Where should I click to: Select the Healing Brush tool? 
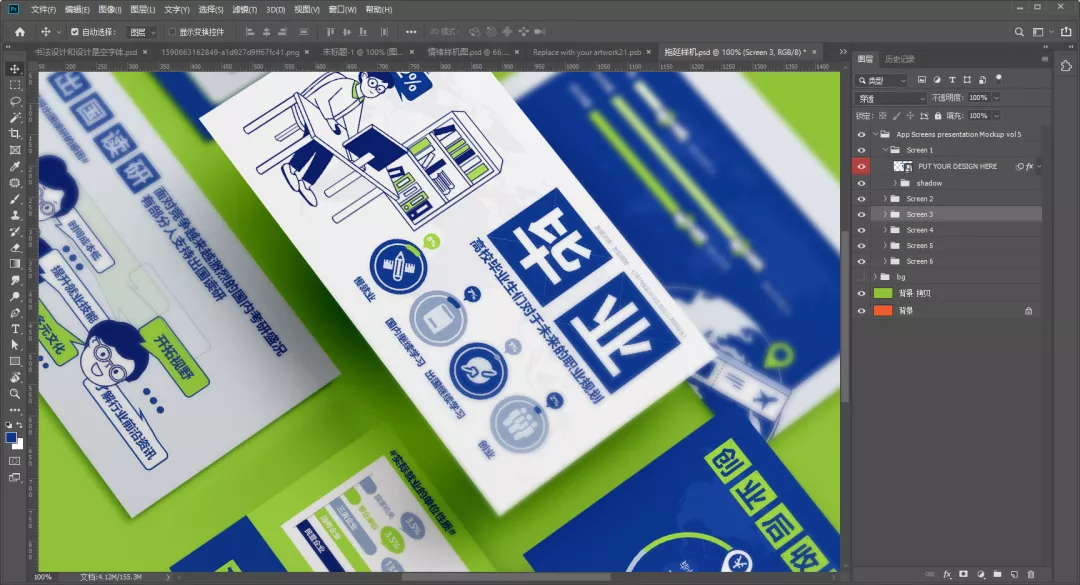[x=14, y=183]
